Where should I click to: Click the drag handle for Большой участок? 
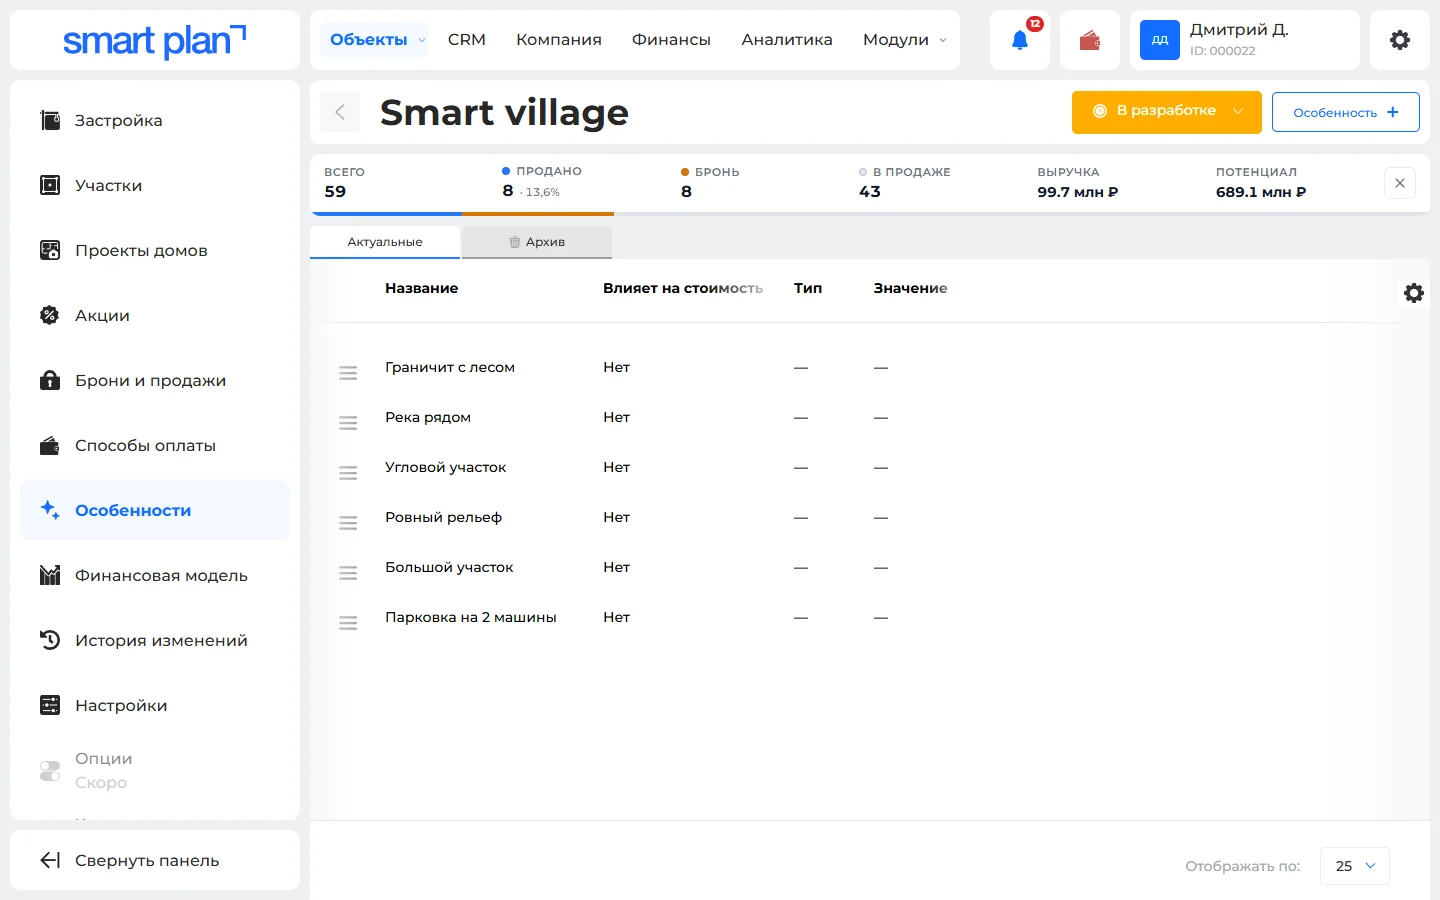(x=348, y=573)
